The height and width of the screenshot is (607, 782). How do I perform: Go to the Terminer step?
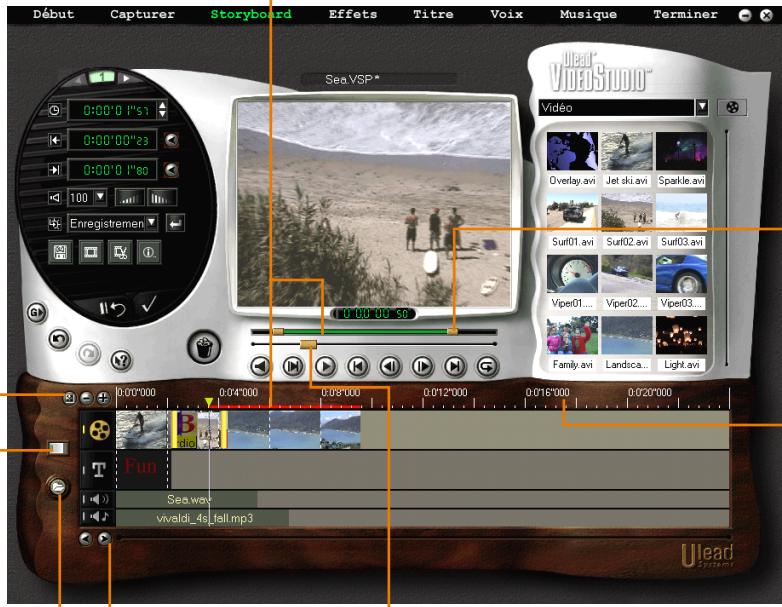tap(685, 14)
